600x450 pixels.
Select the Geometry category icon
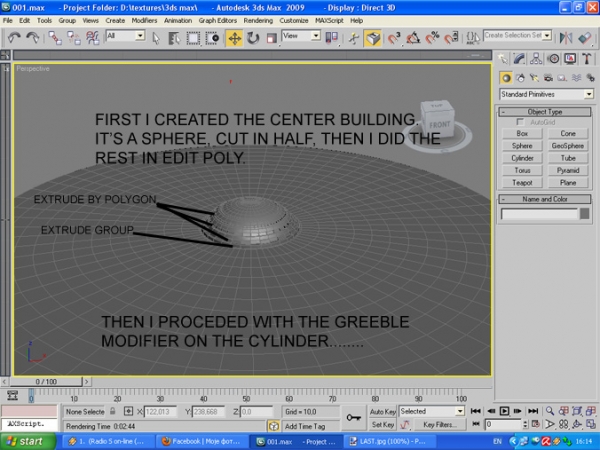click(506, 78)
